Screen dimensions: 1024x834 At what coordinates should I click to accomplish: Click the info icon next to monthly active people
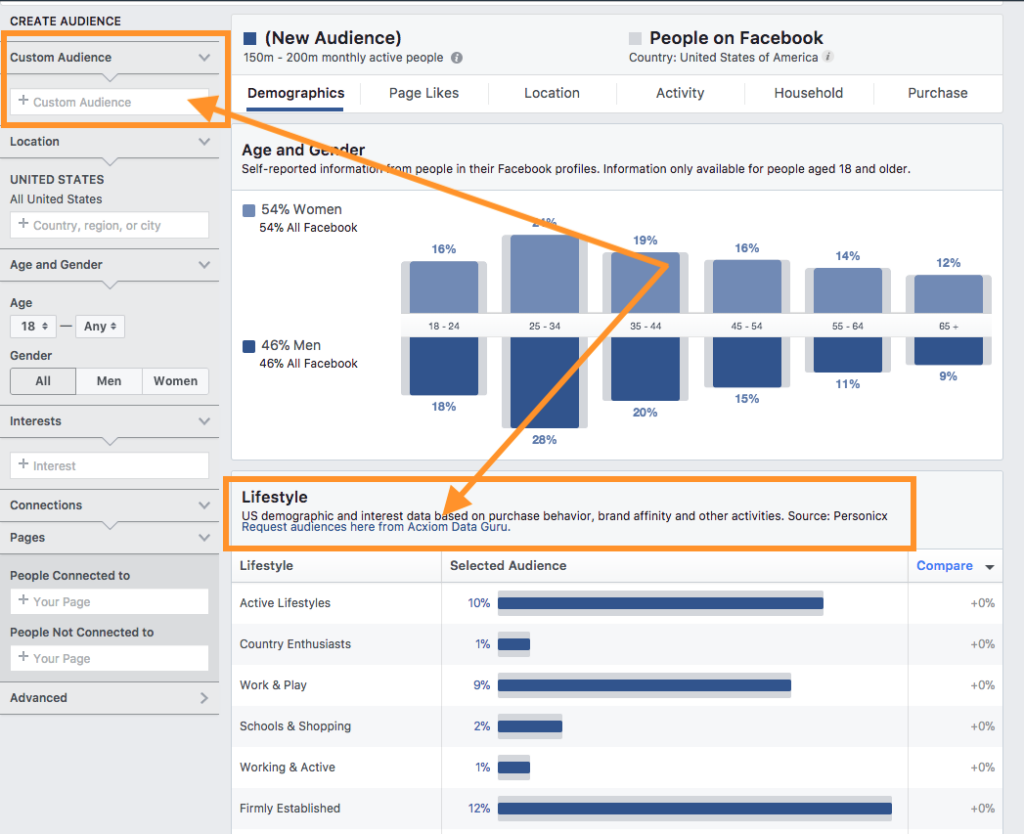(x=456, y=57)
